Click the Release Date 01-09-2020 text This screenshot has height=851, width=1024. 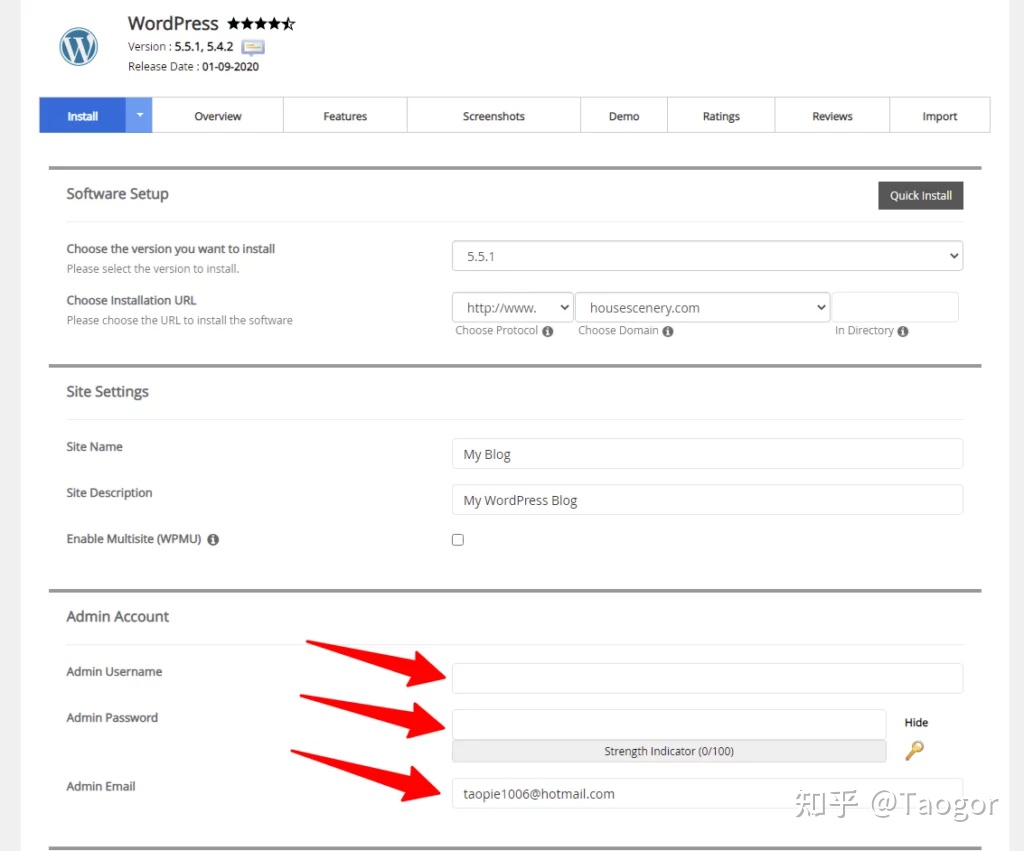point(193,67)
